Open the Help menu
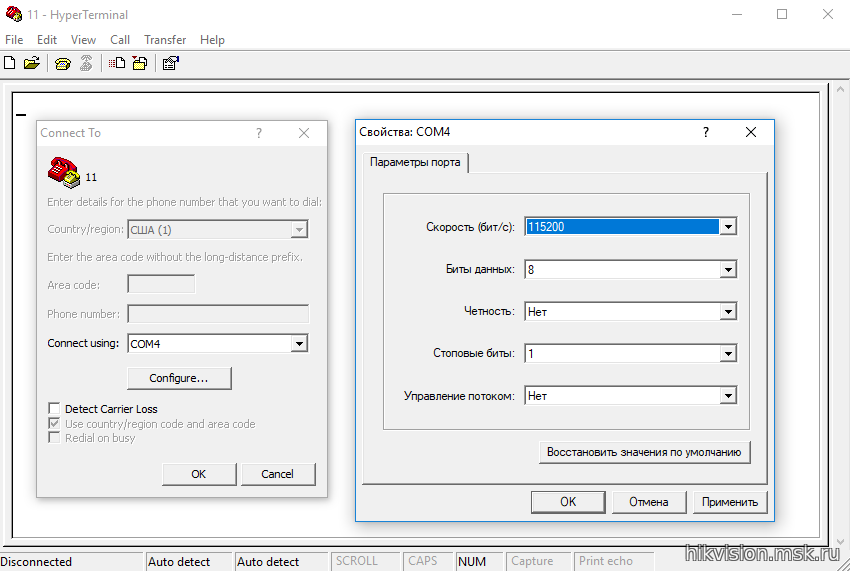Image resolution: width=850 pixels, height=571 pixels. [212, 40]
